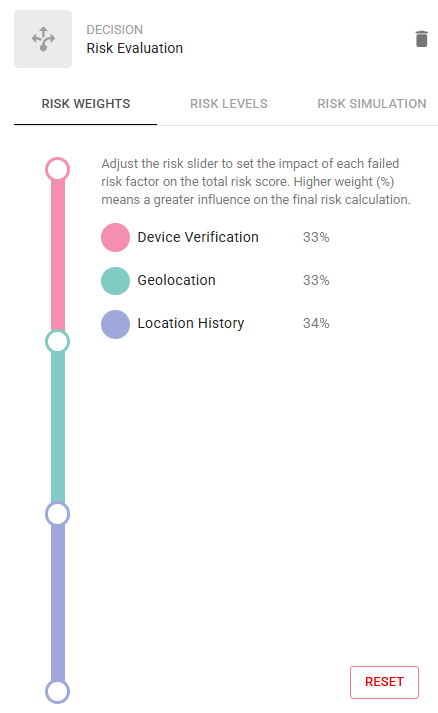Select the Risk Weights tab

[86, 104]
